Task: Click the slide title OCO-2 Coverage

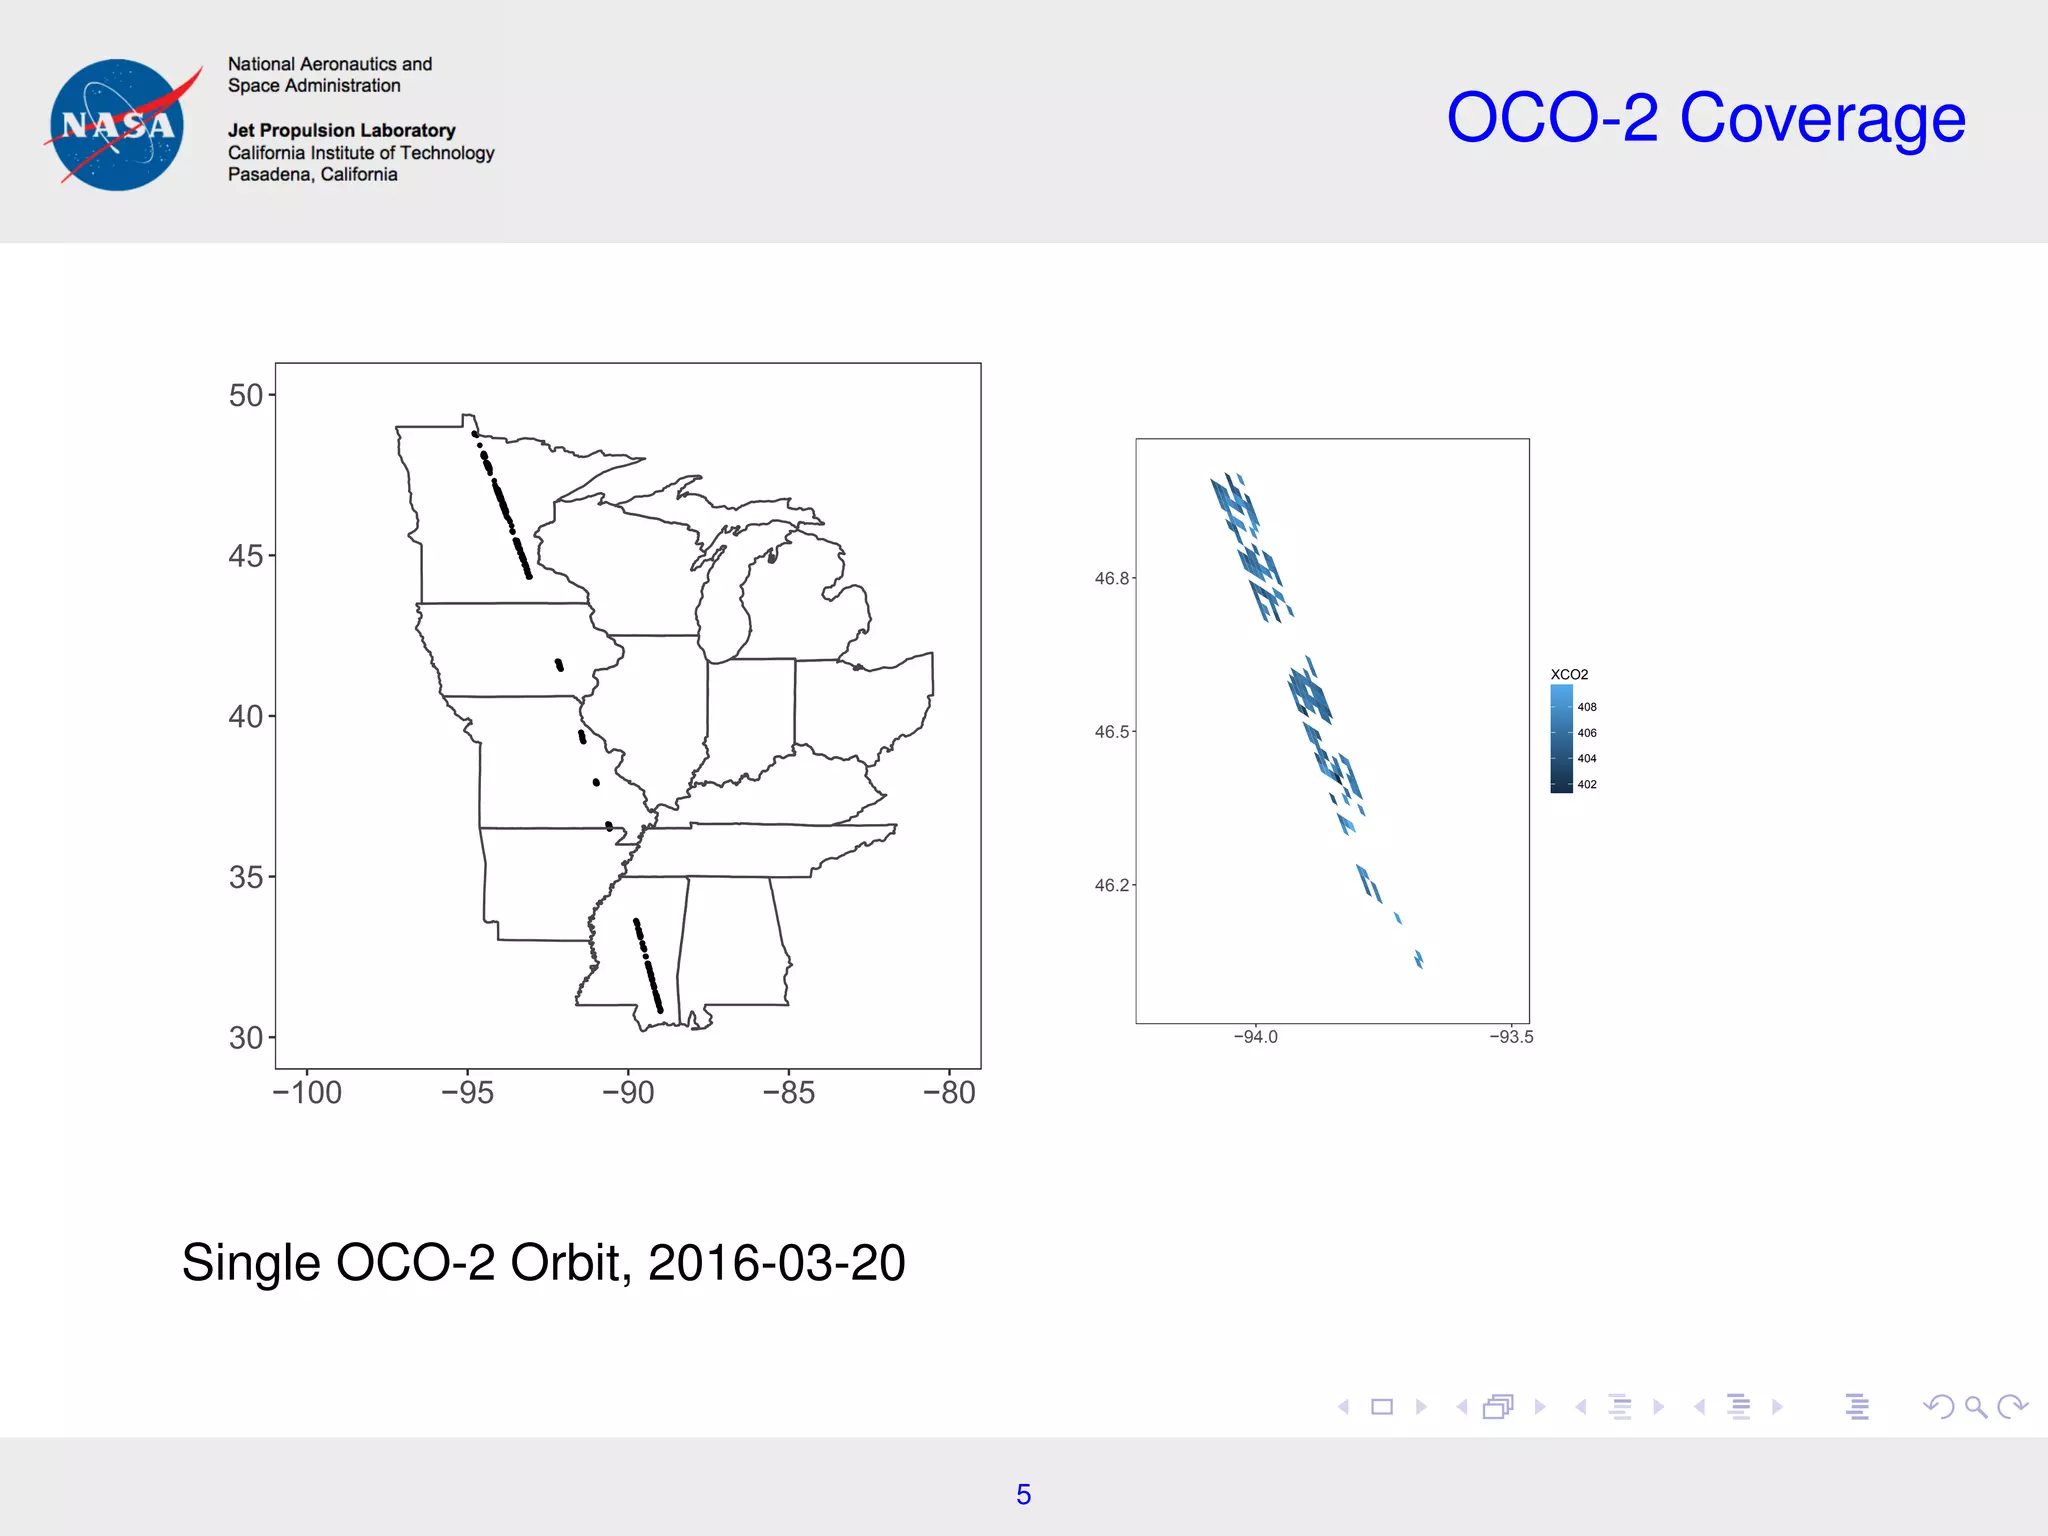Action: click(x=1706, y=118)
